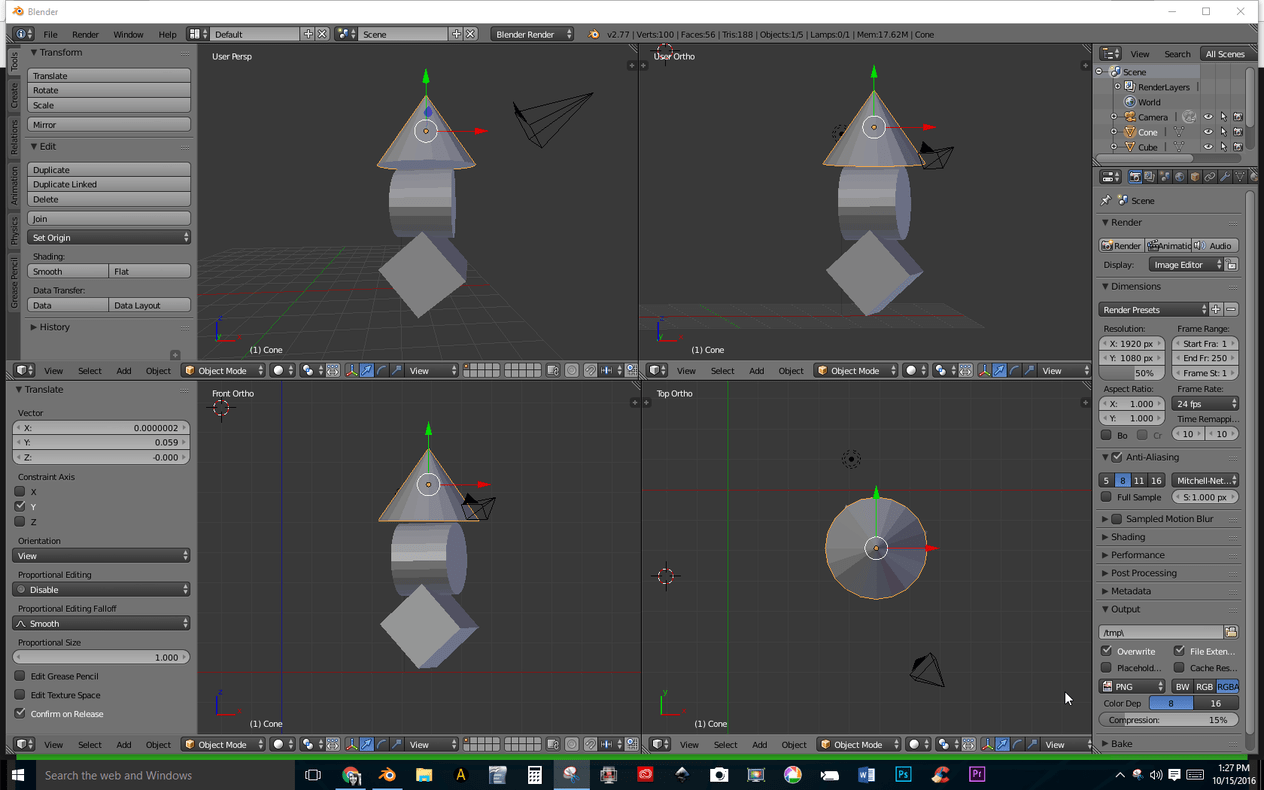
Task: Open the PNG file format dropdown
Action: [x=1132, y=687]
